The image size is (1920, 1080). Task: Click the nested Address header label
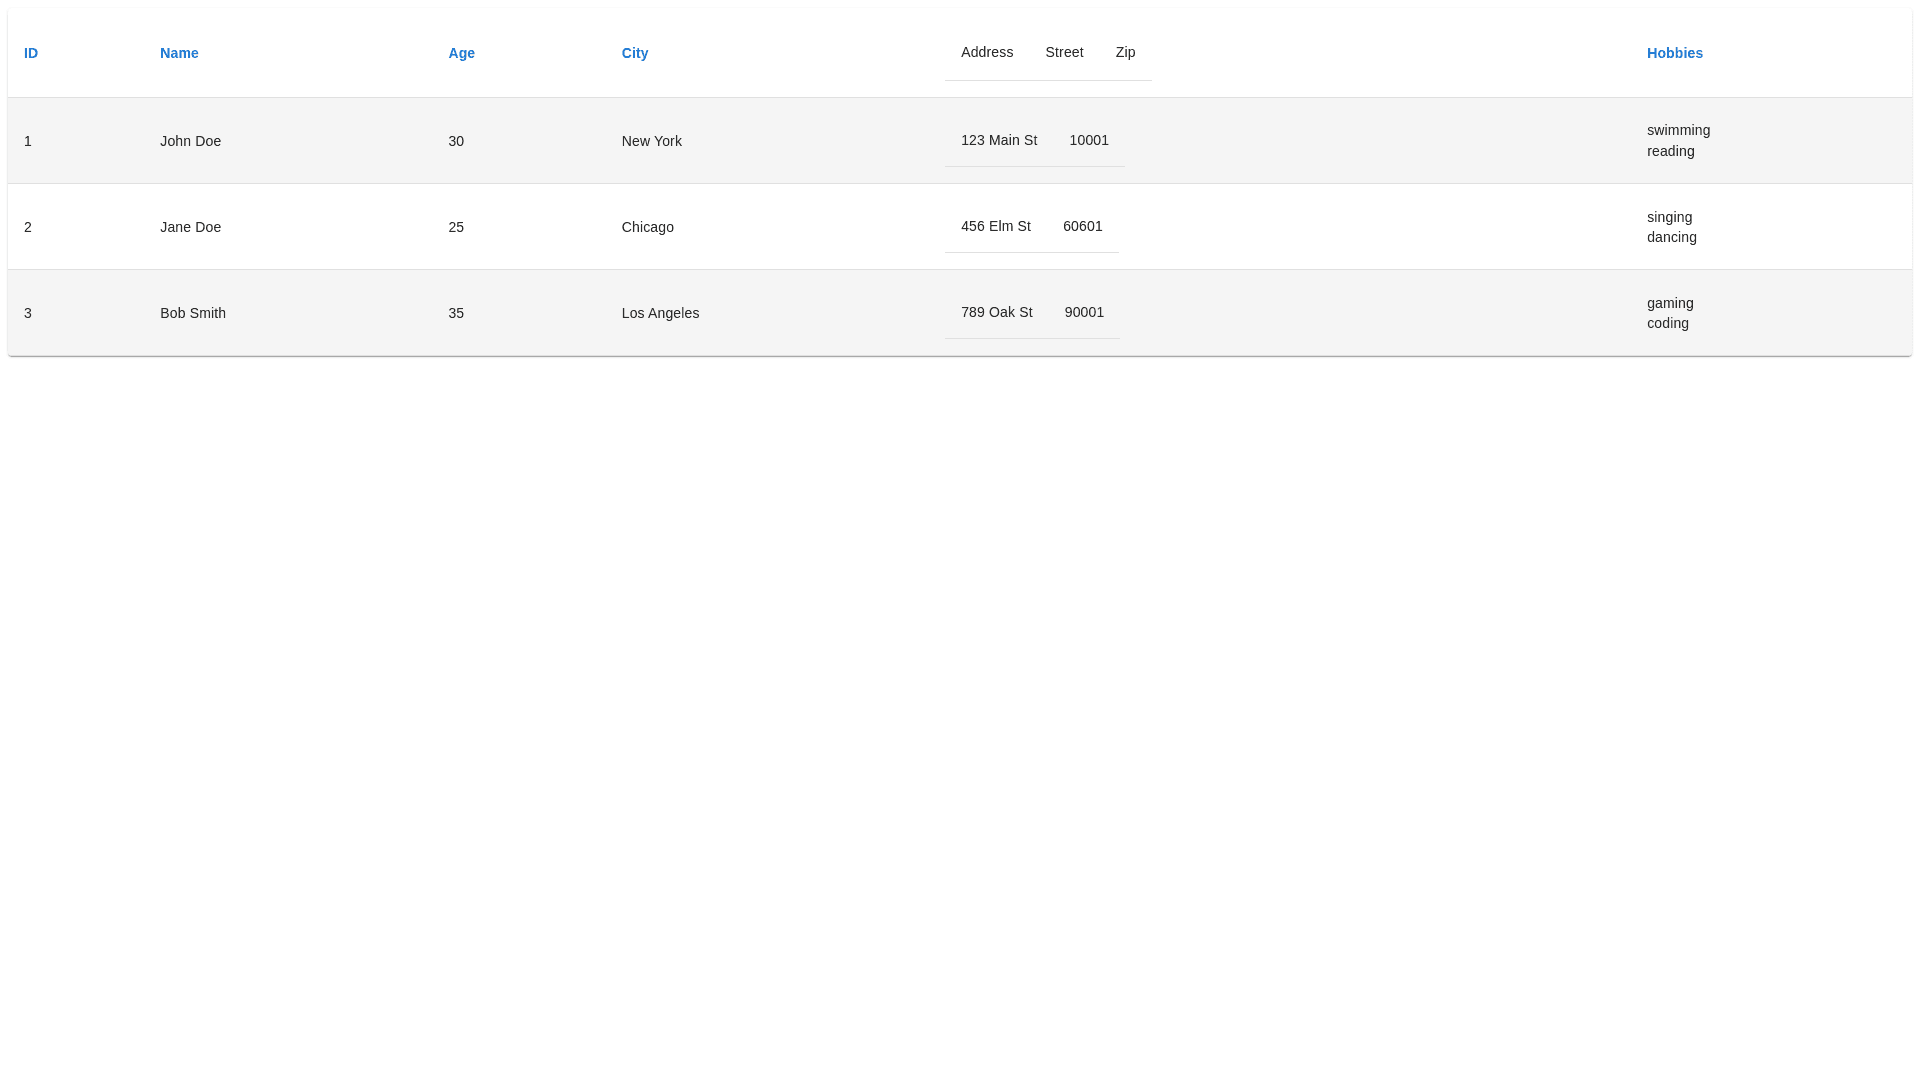click(x=986, y=52)
